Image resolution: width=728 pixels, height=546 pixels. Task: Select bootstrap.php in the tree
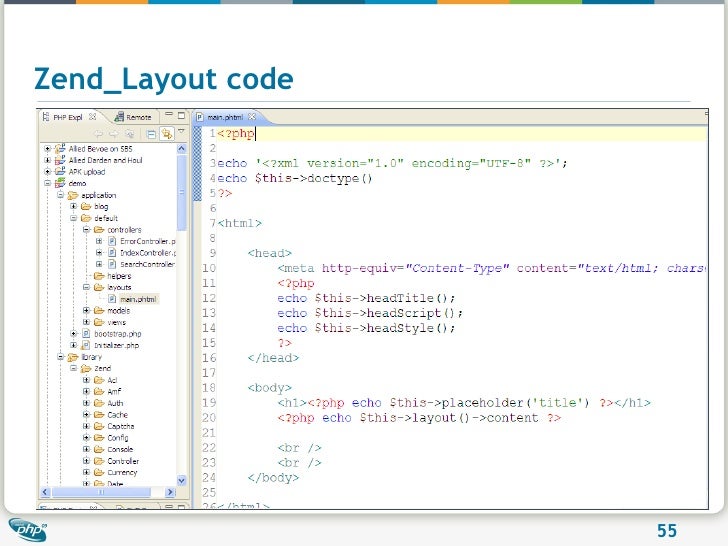pos(117,334)
